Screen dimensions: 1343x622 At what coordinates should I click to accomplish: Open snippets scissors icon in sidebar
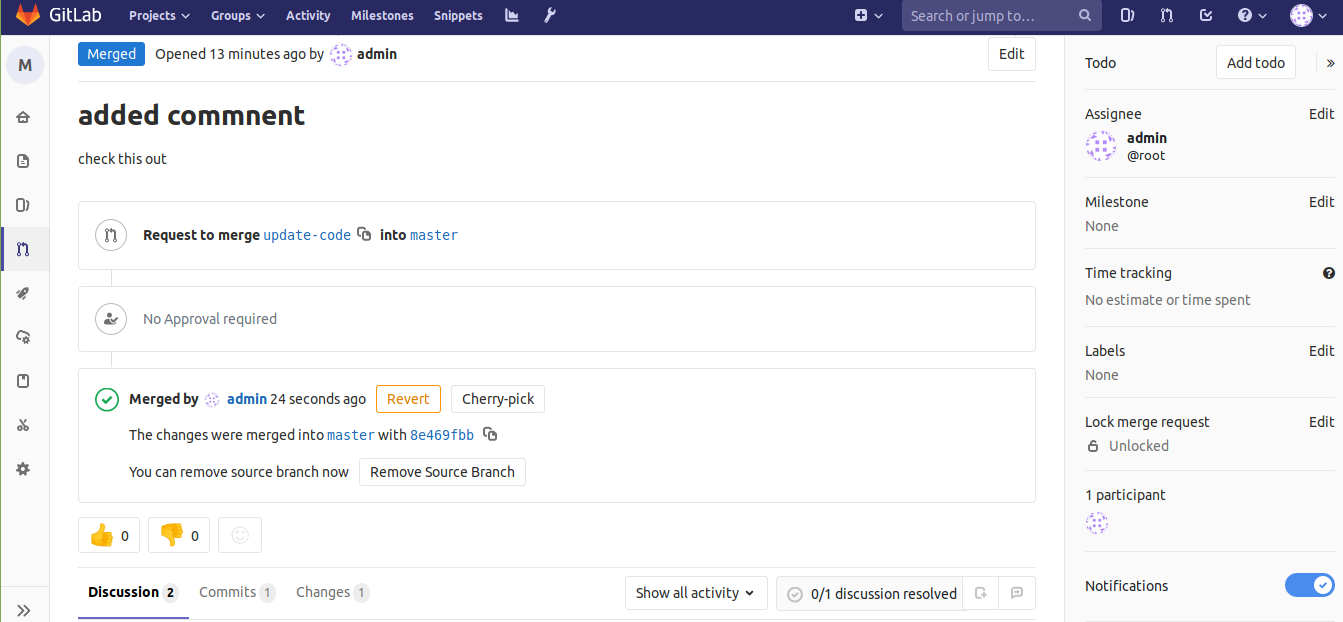(24, 425)
